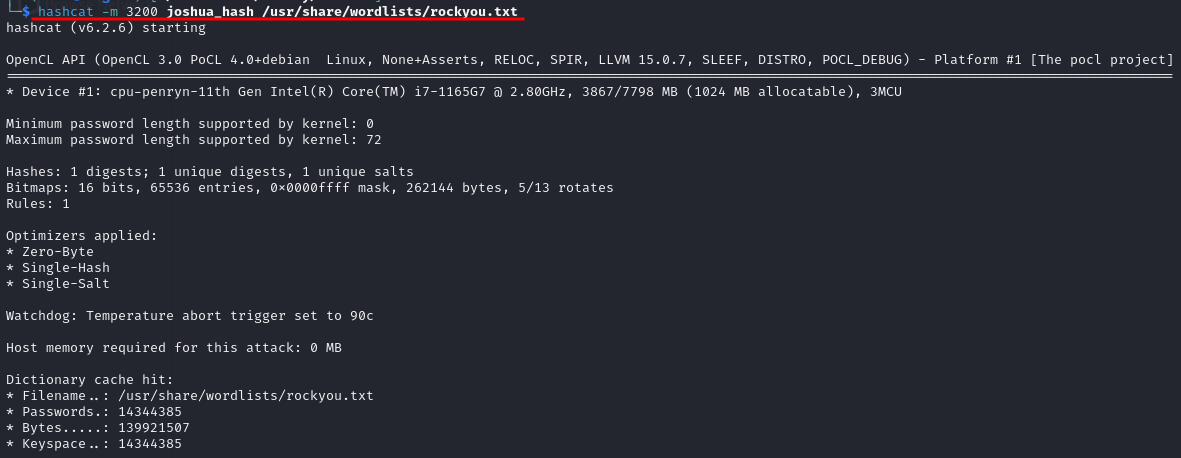Click the Hashes digests line
This screenshot has height=458, width=1181.
209,172
